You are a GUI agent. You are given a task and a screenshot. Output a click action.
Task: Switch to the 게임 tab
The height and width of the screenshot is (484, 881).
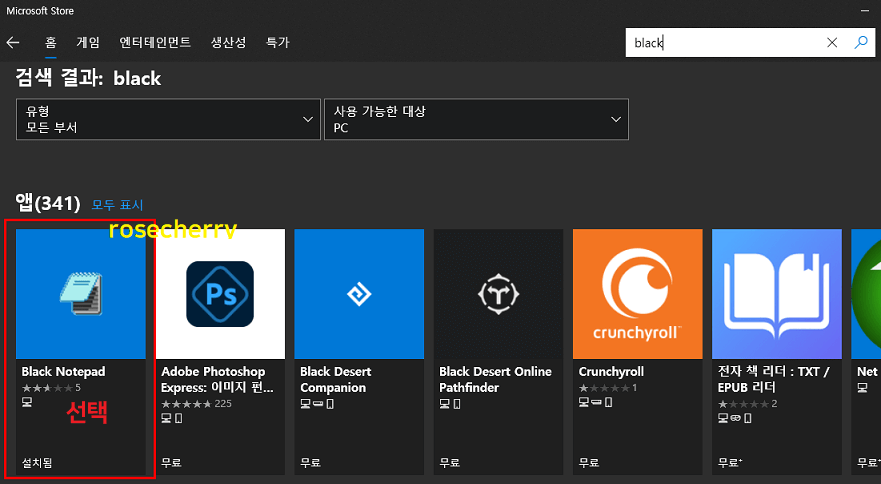(x=88, y=43)
